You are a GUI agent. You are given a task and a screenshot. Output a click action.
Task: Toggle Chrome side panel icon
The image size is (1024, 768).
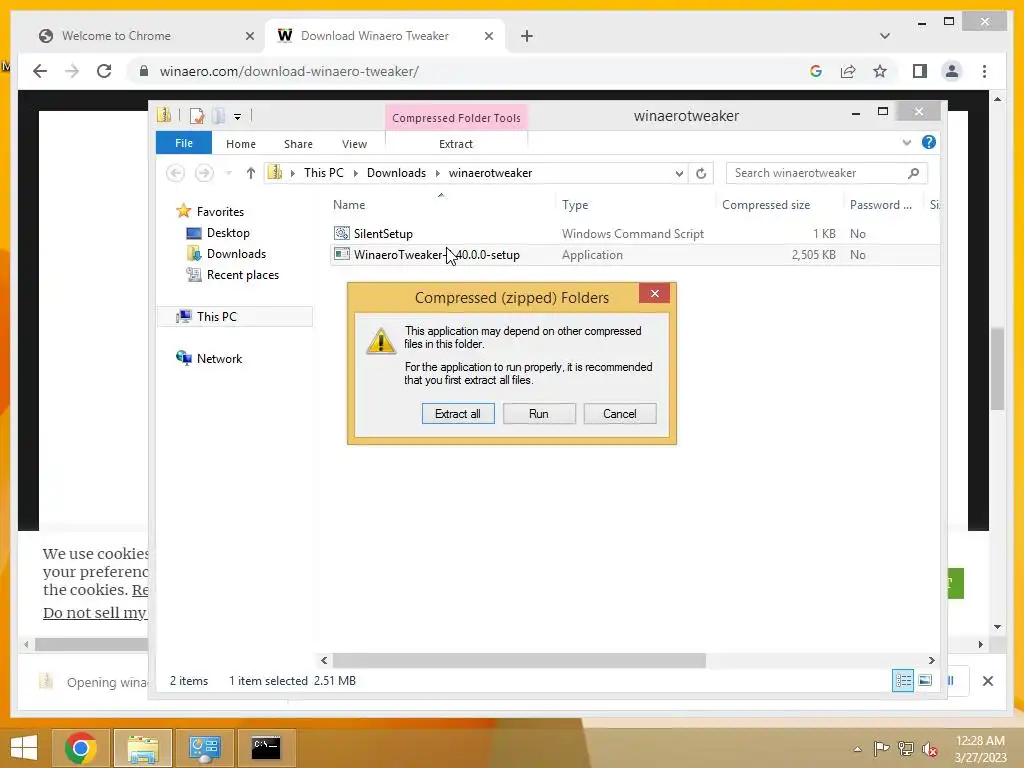click(x=920, y=71)
